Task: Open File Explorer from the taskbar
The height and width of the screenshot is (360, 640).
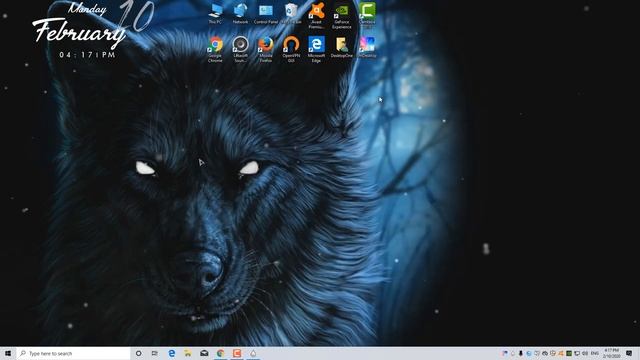Action: (188, 353)
